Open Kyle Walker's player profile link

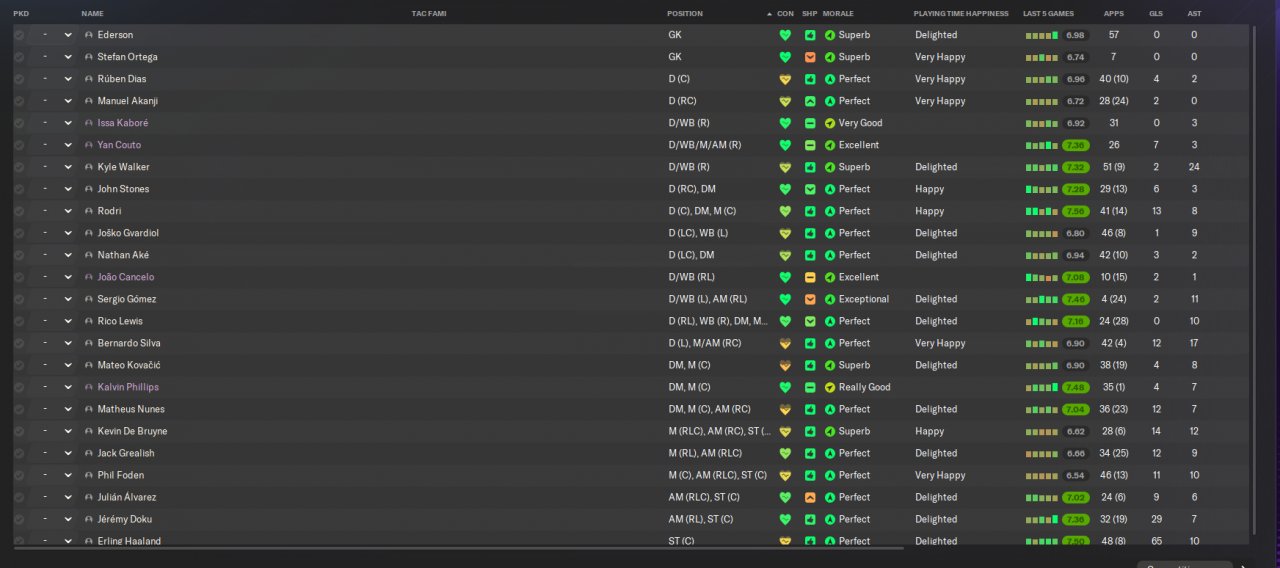(123, 167)
